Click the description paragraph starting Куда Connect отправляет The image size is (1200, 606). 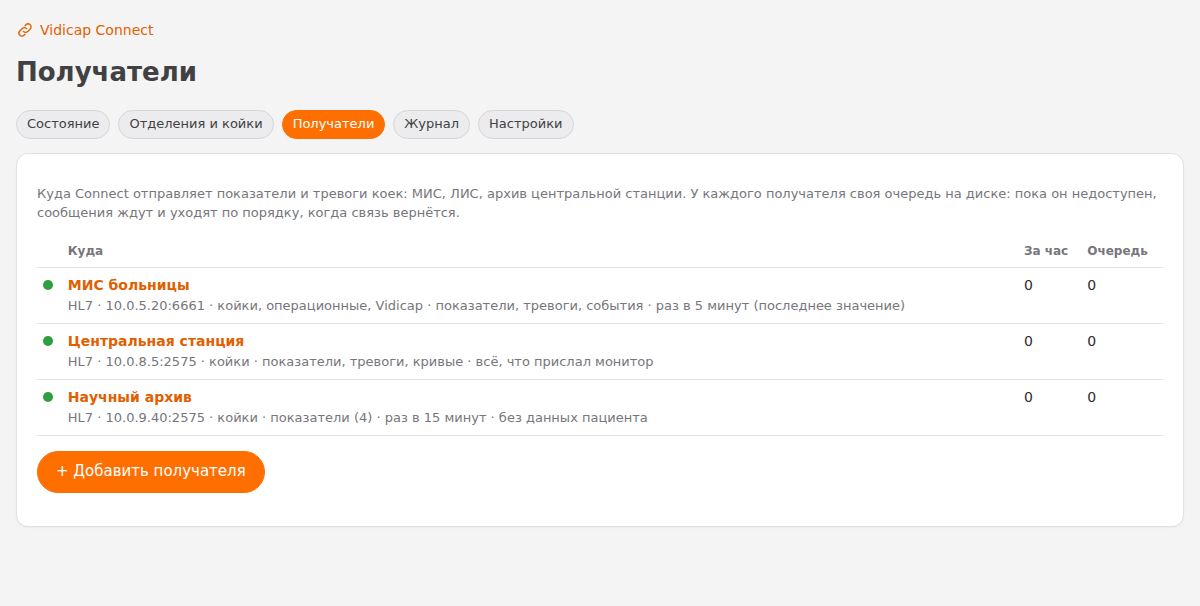tap(598, 203)
